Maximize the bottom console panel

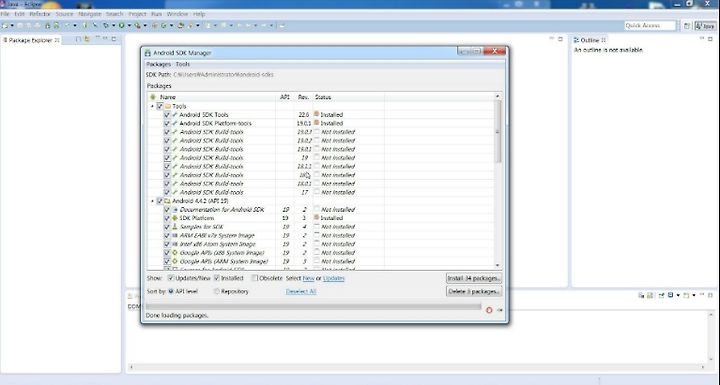[x=710, y=295]
